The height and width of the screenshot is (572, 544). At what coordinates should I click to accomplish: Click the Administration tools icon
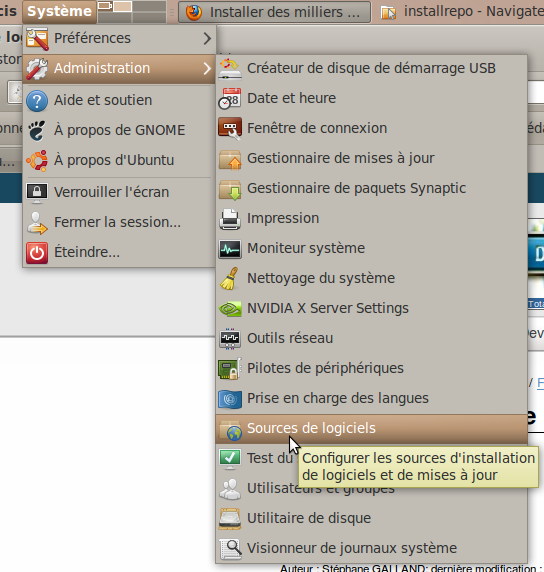pos(37,69)
